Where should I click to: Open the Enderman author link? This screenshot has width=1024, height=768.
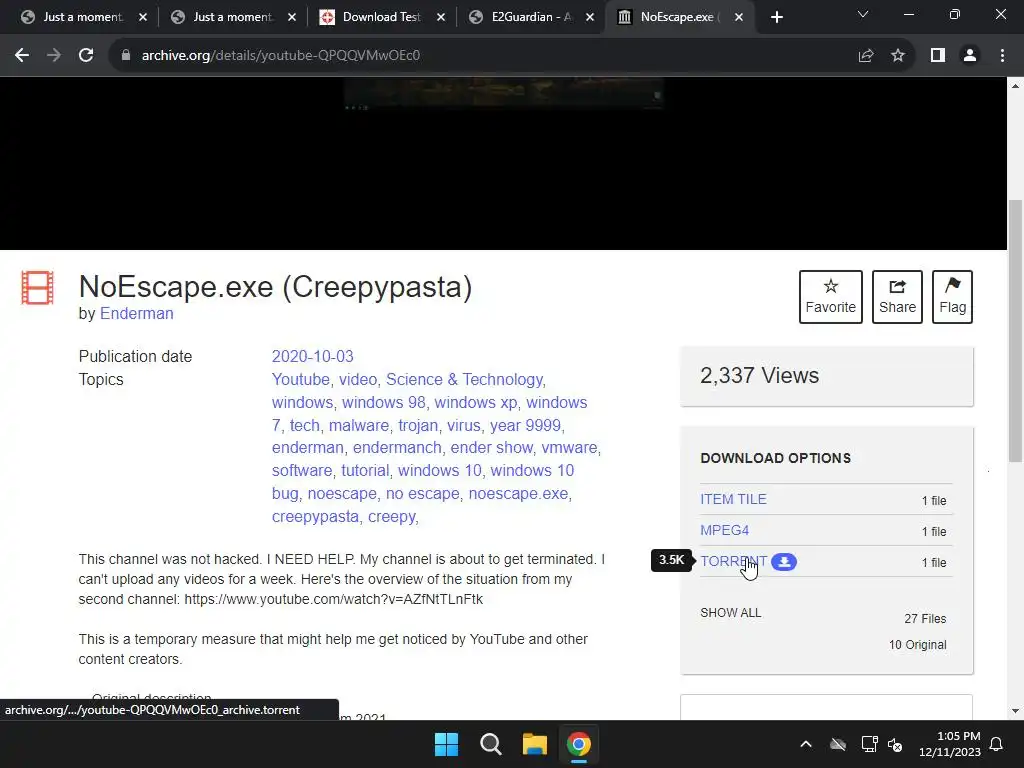click(x=136, y=313)
